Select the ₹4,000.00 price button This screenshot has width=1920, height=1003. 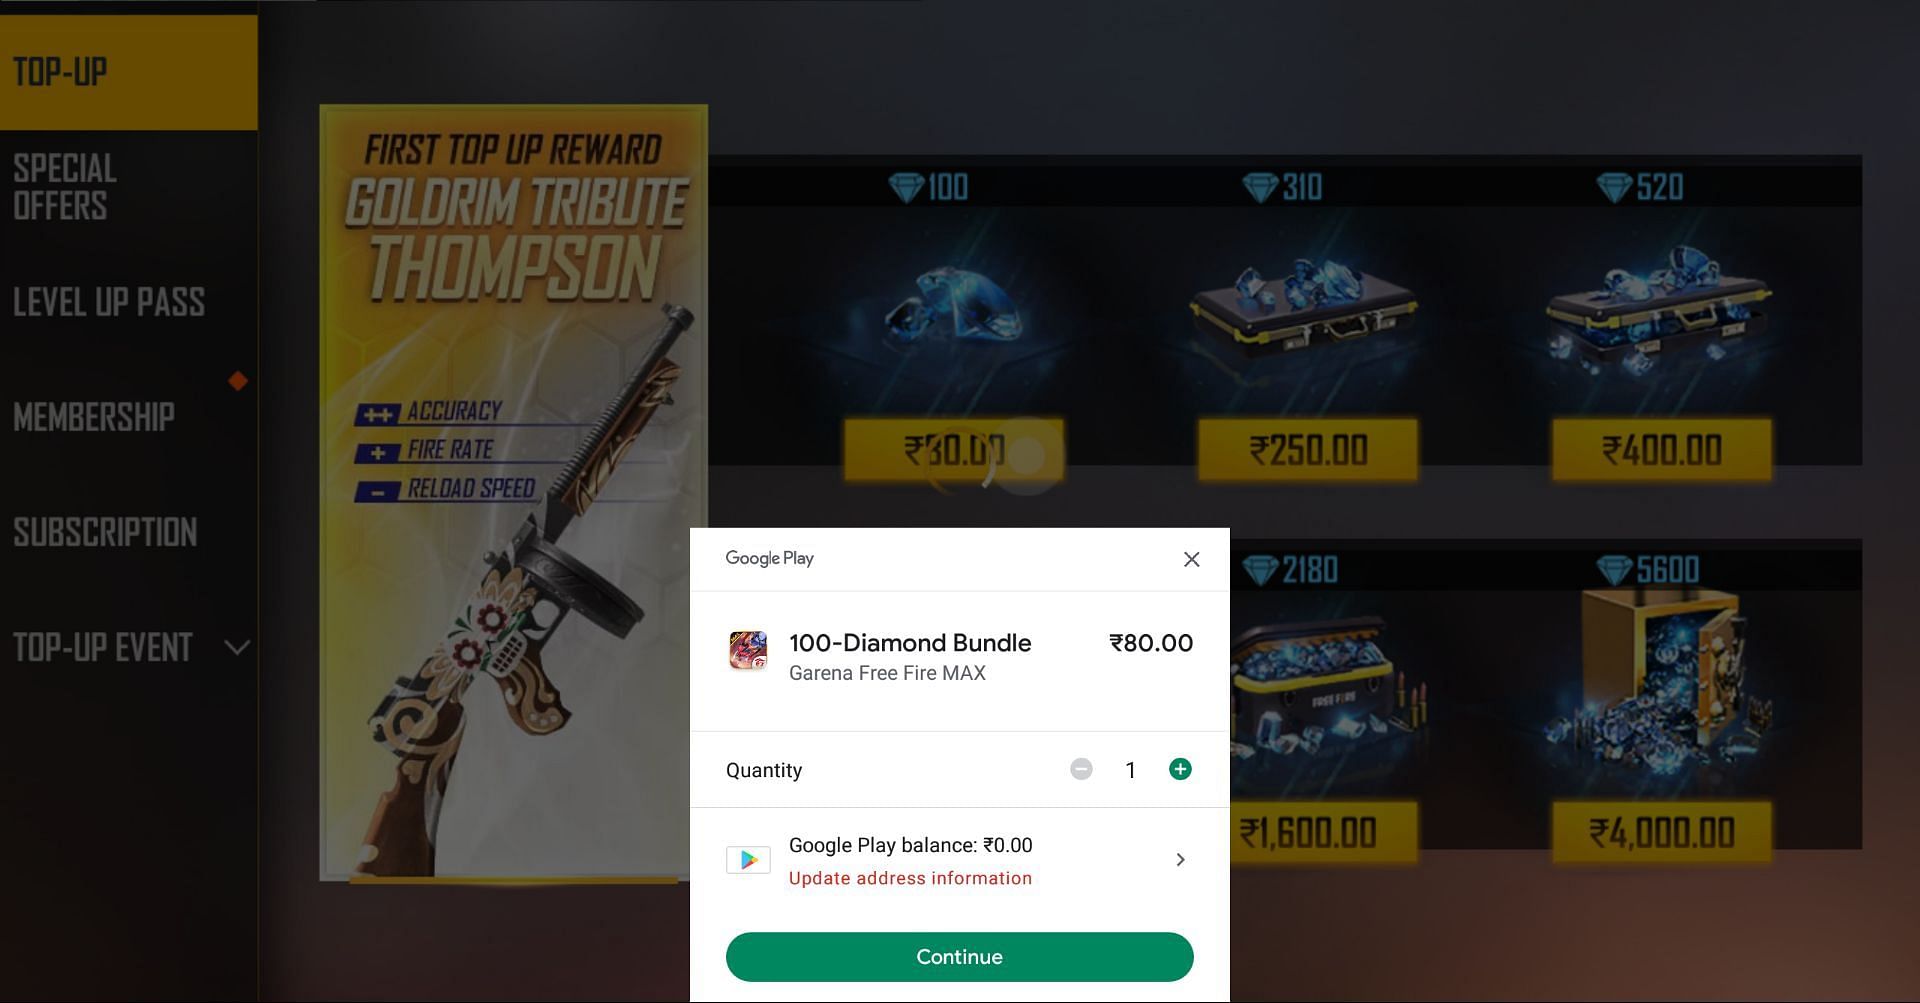coord(1662,832)
